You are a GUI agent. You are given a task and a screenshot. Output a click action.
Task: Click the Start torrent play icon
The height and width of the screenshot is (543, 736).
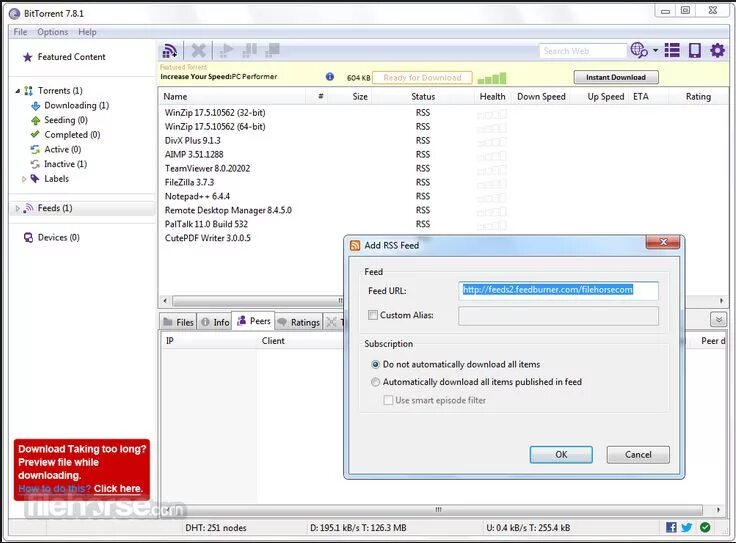pyautogui.click(x=226, y=50)
